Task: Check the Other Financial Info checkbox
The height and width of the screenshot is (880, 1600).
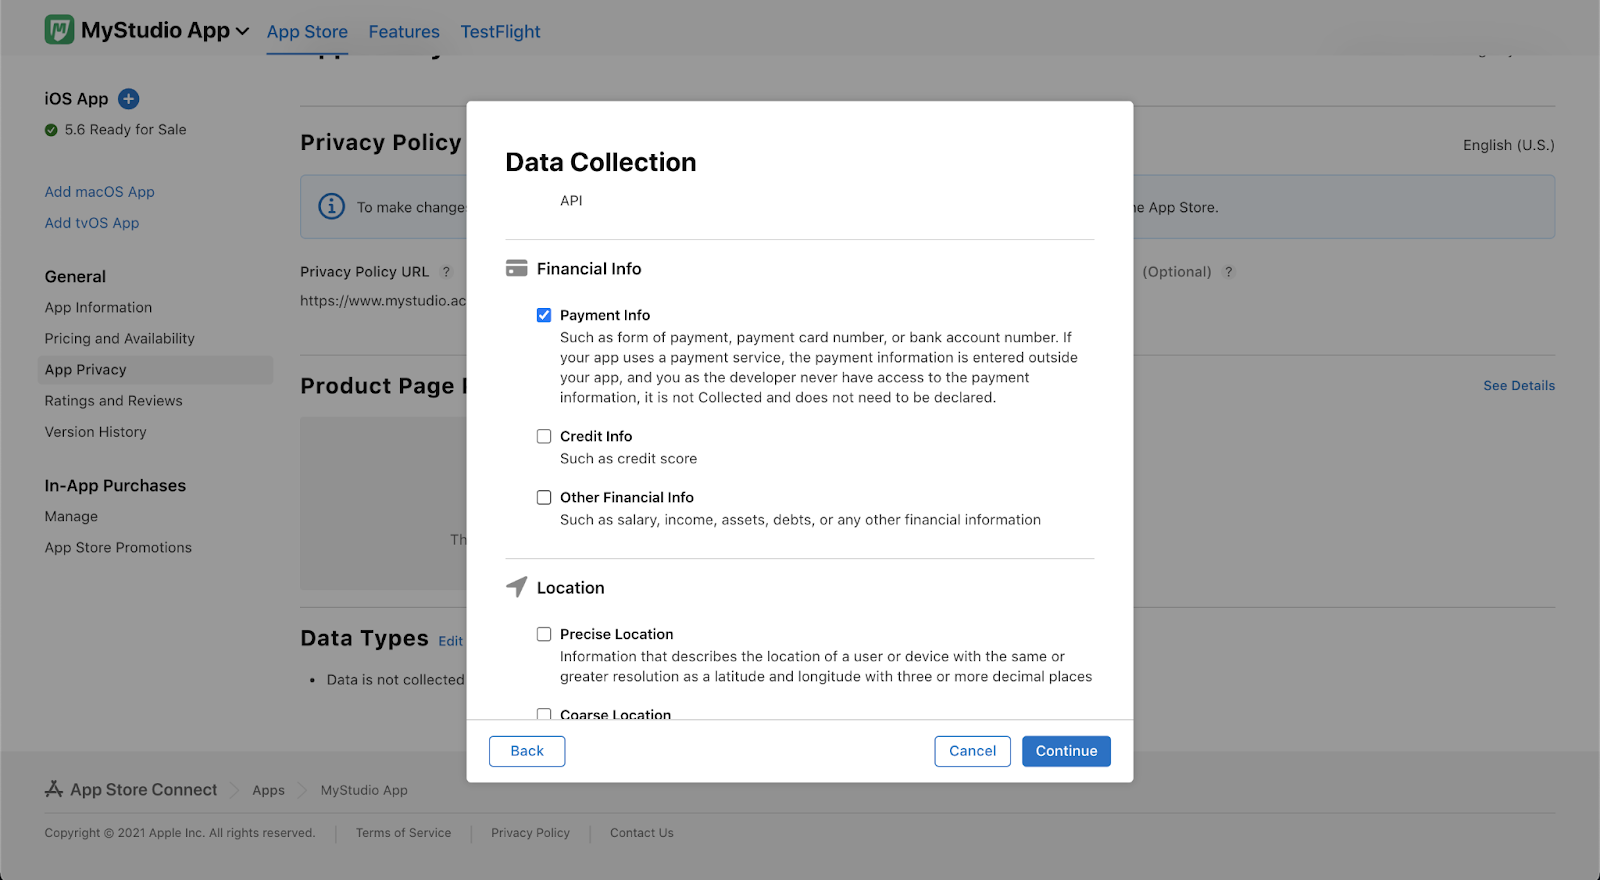Action: [544, 497]
